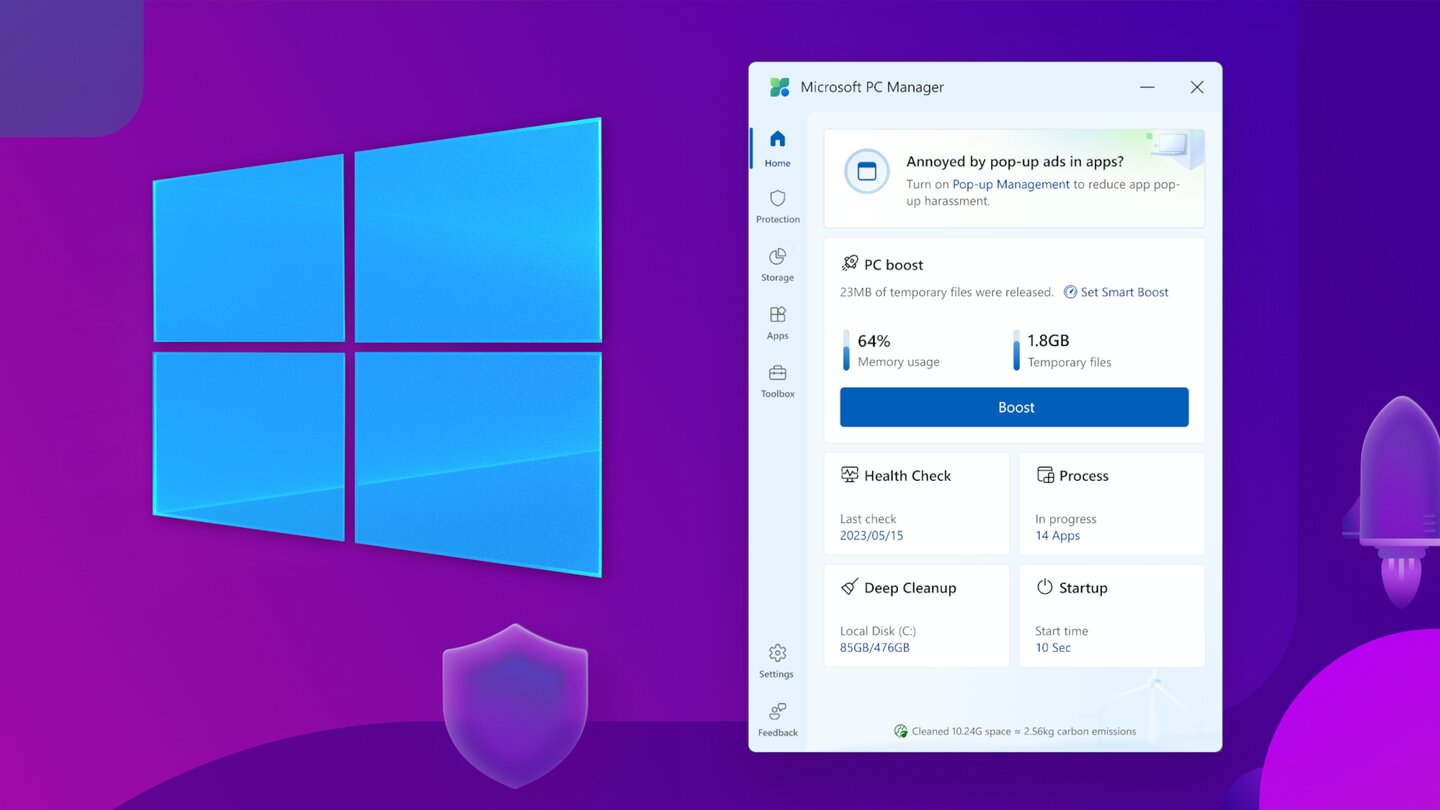Click the Feedback icon at sidebar bottom

tap(777, 712)
